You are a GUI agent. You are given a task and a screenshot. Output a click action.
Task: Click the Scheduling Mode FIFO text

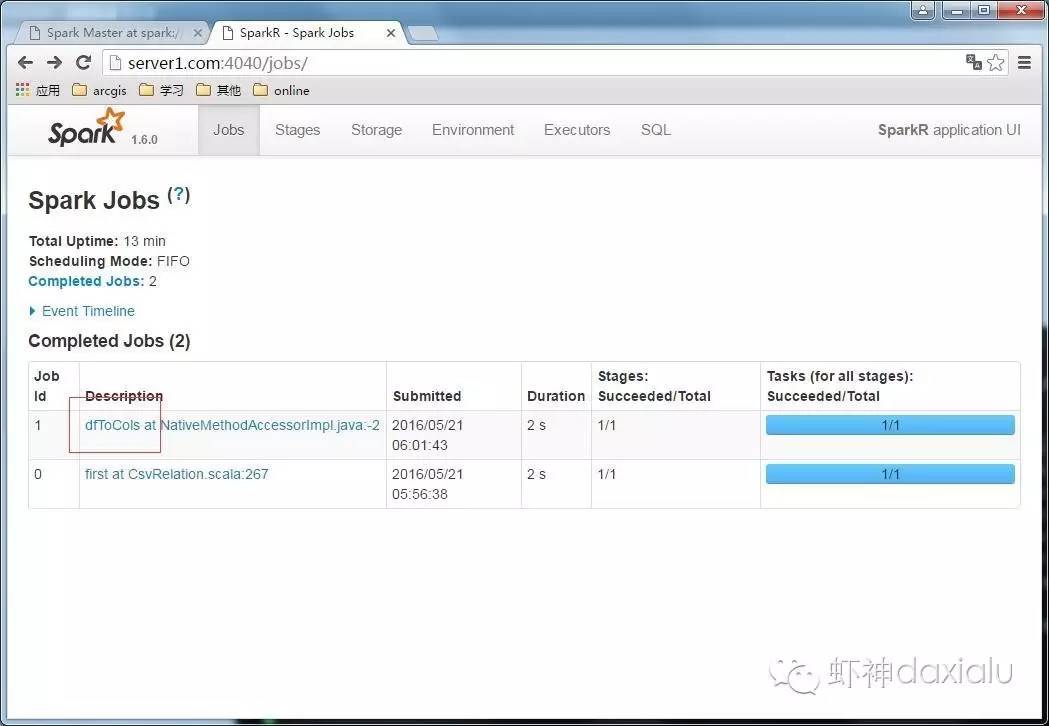click(109, 261)
